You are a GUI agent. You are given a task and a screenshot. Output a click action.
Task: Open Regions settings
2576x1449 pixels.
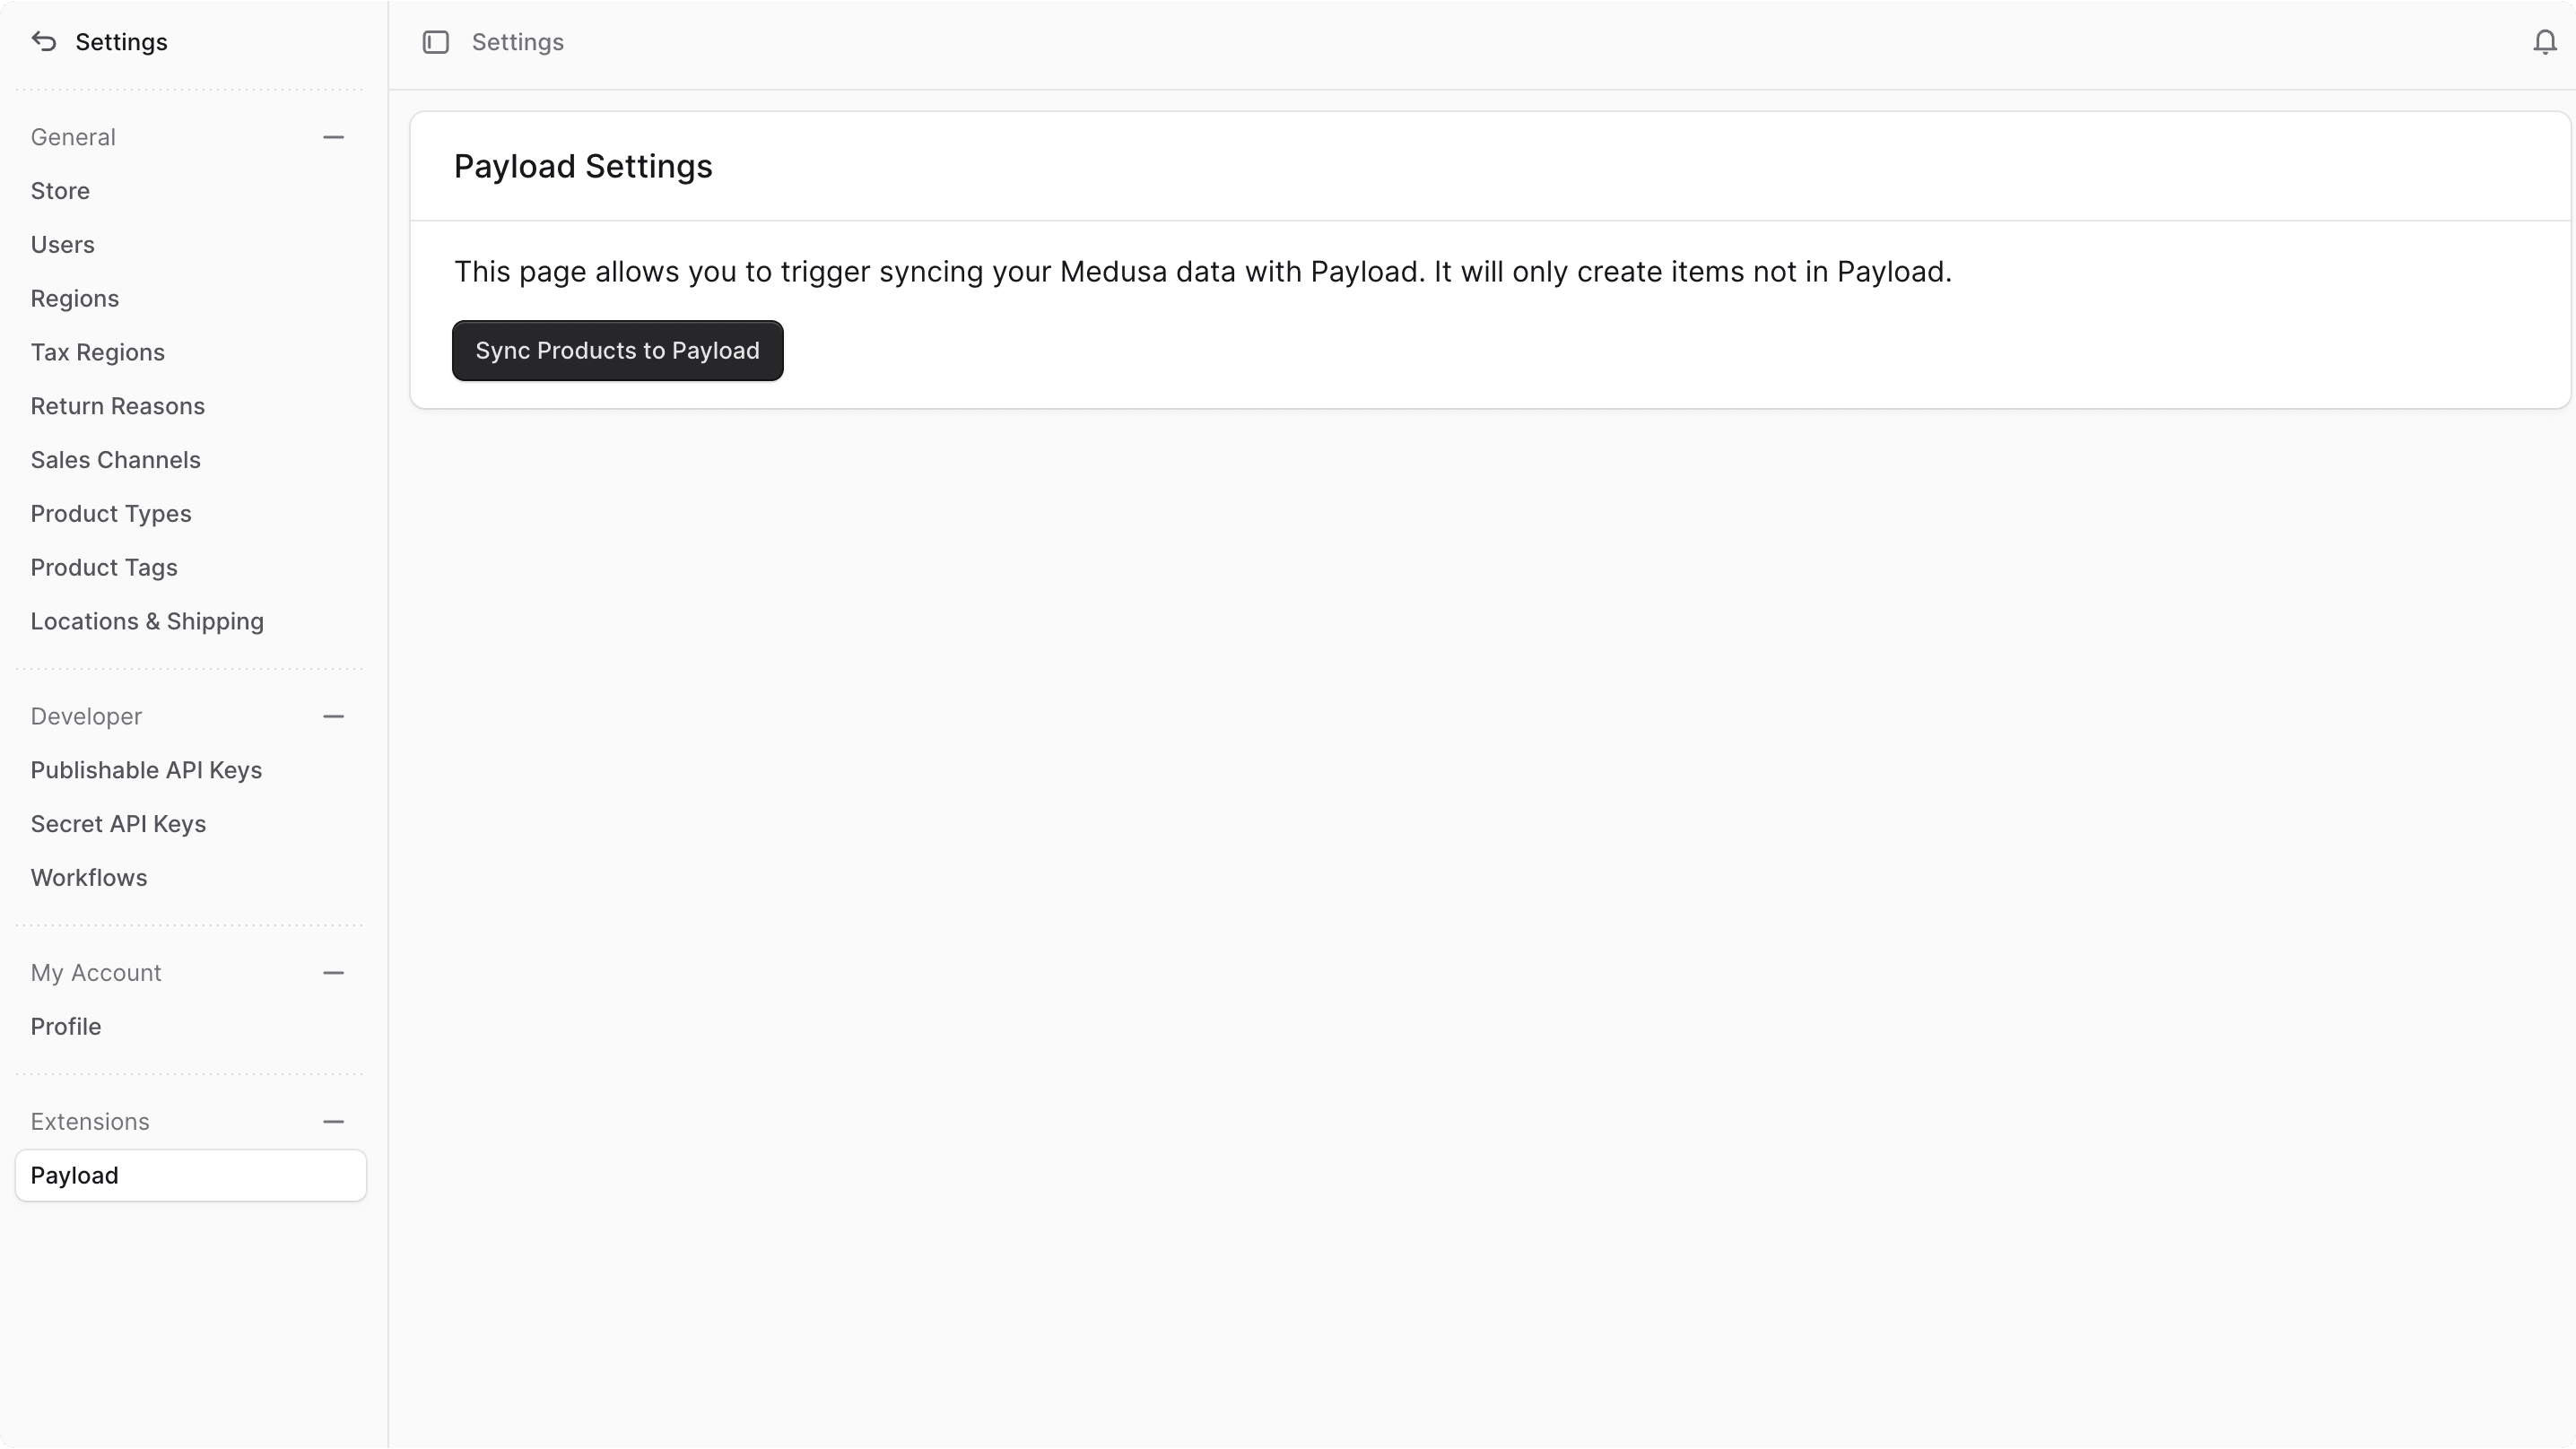point(74,298)
